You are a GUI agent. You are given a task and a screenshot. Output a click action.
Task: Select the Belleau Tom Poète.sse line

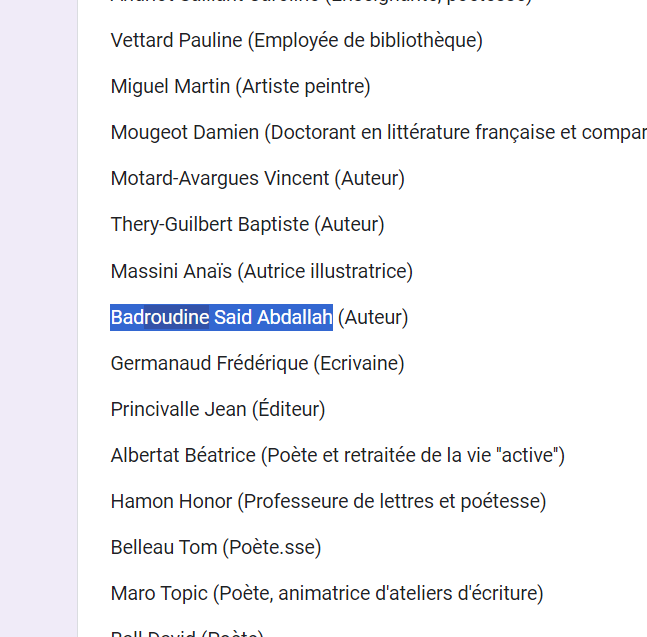pyautogui.click(x=216, y=547)
